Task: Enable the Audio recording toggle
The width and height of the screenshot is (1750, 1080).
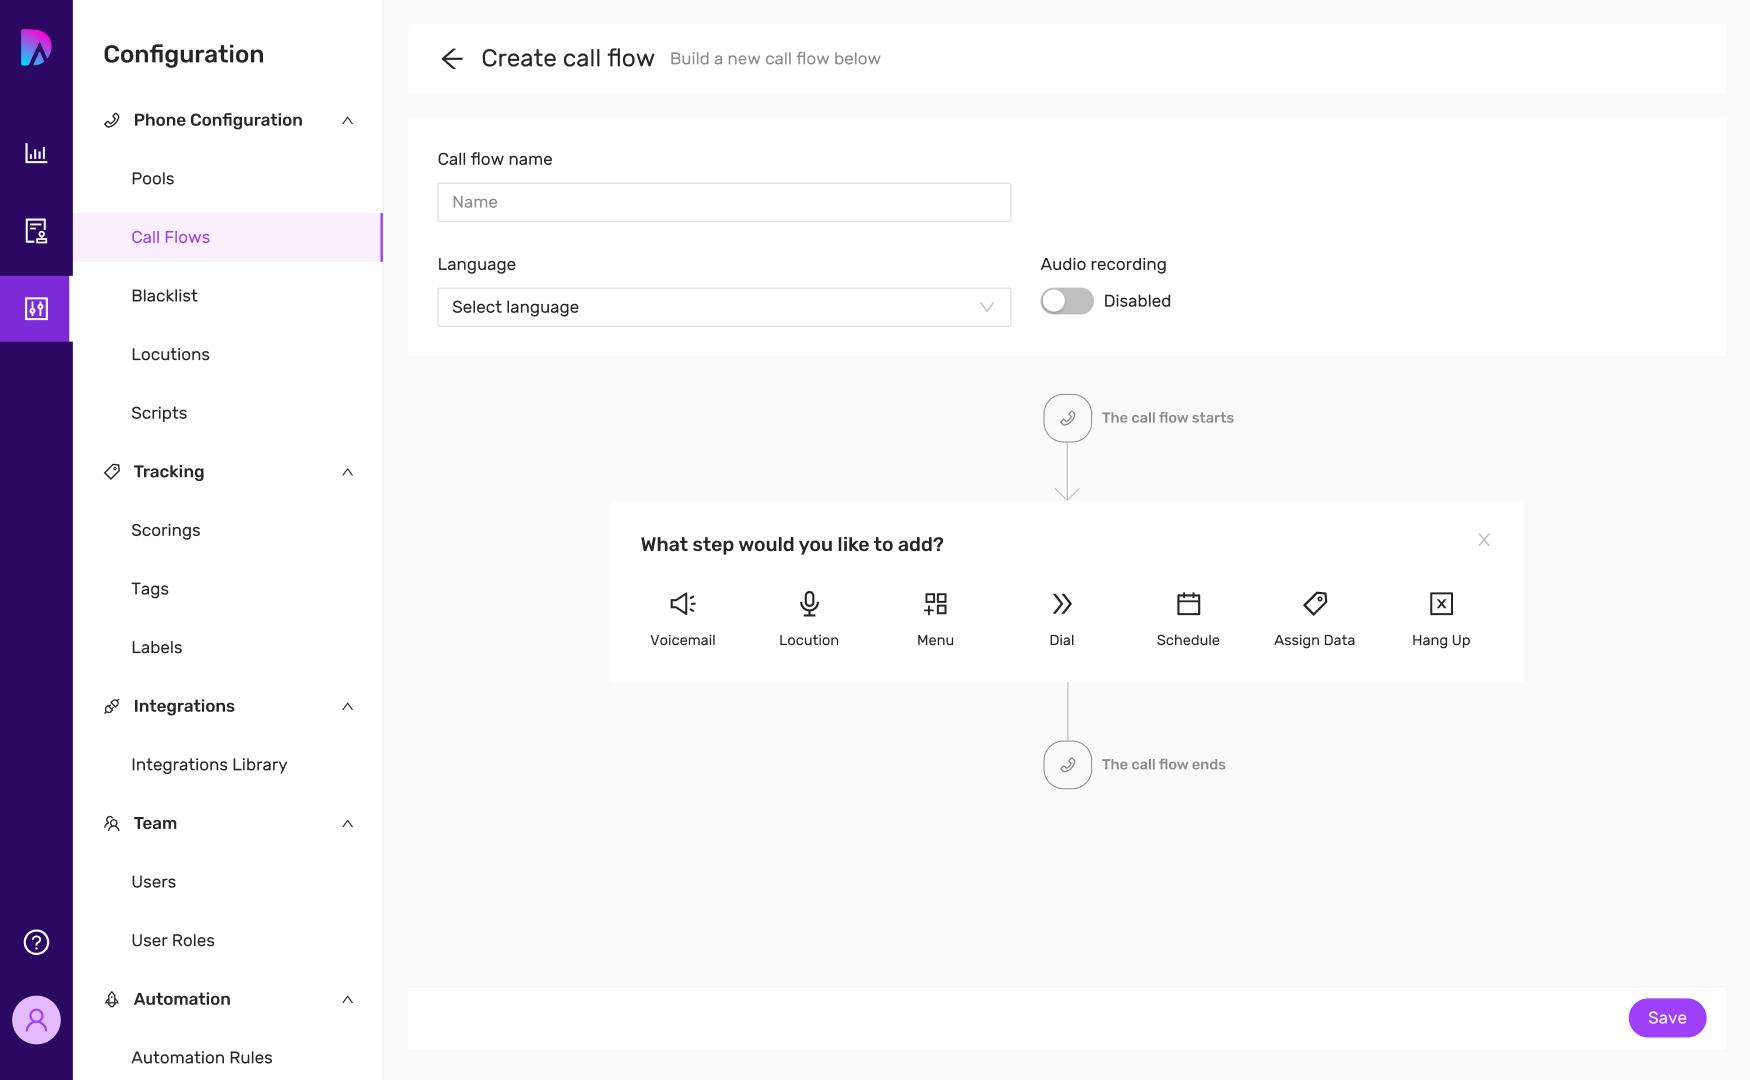Action: tap(1066, 300)
